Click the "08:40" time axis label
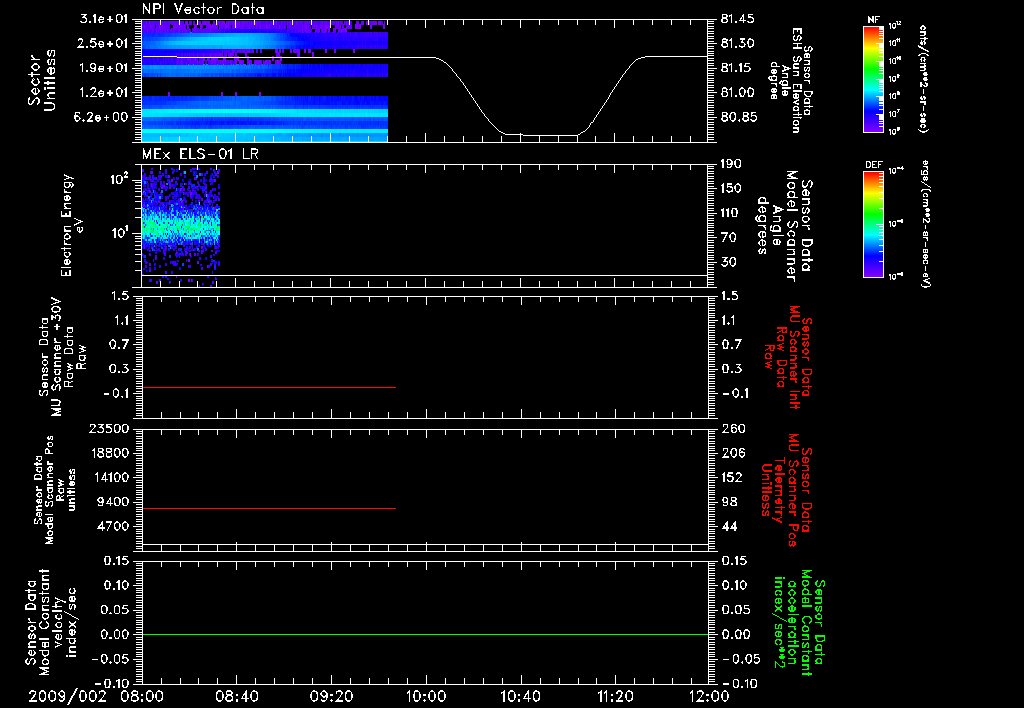This screenshot has height=708, width=1024. coord(236,696)
